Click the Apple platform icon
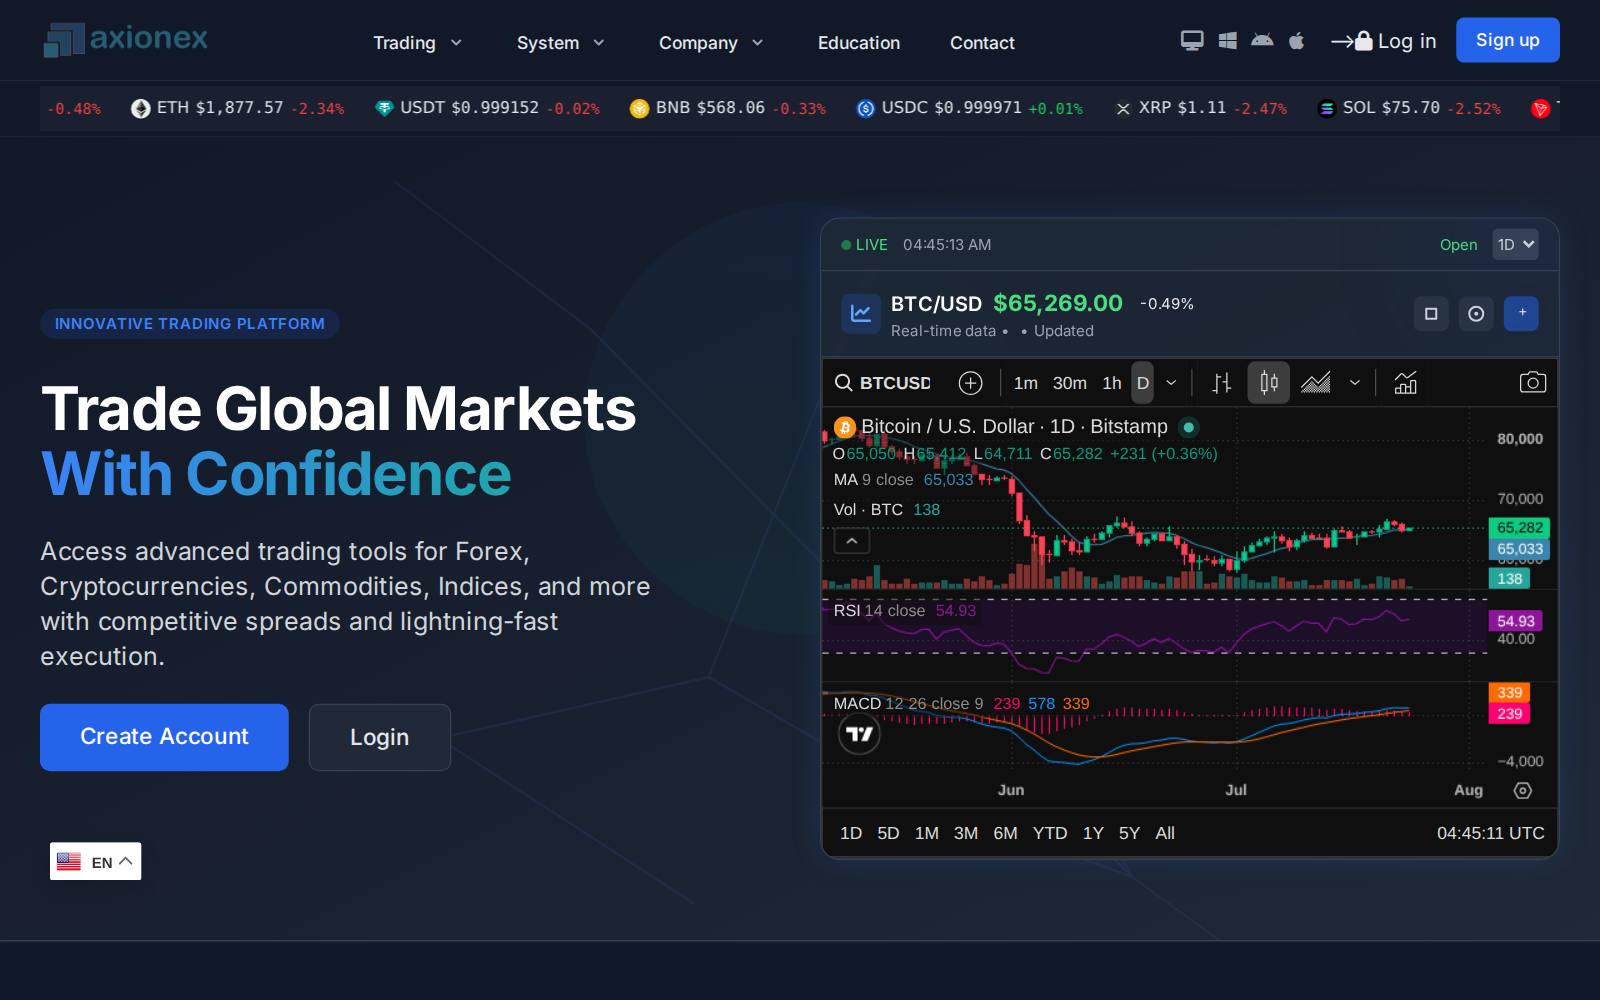Image resolution: width=1600 pixels, height=1000 pixels. [x=1297, y=41]
